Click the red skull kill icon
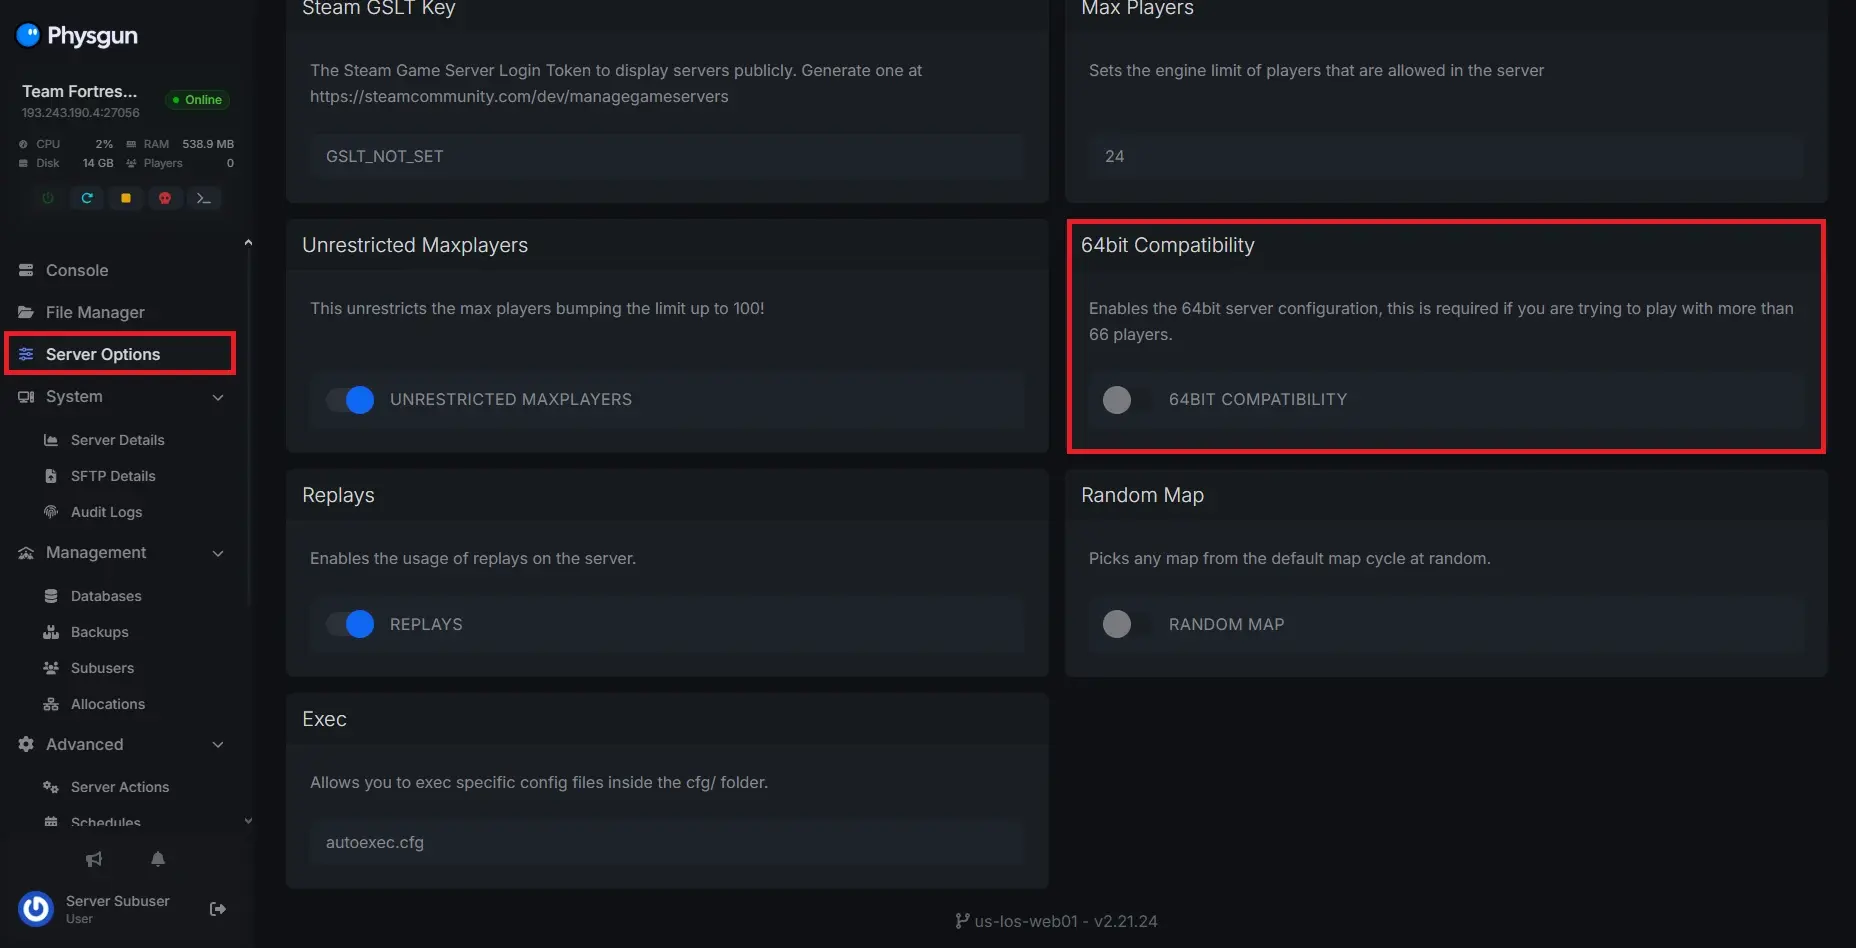This screenshot has width=1856, height=948. click(x=165, y=198)
